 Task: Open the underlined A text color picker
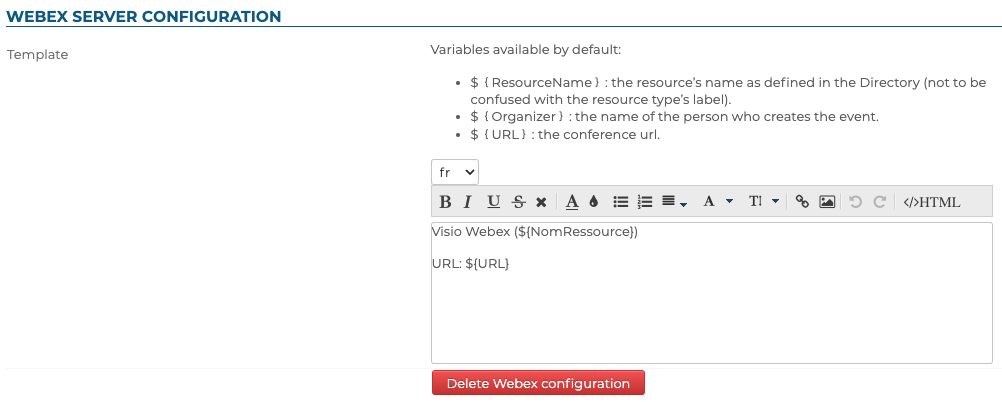click(572, 202)
